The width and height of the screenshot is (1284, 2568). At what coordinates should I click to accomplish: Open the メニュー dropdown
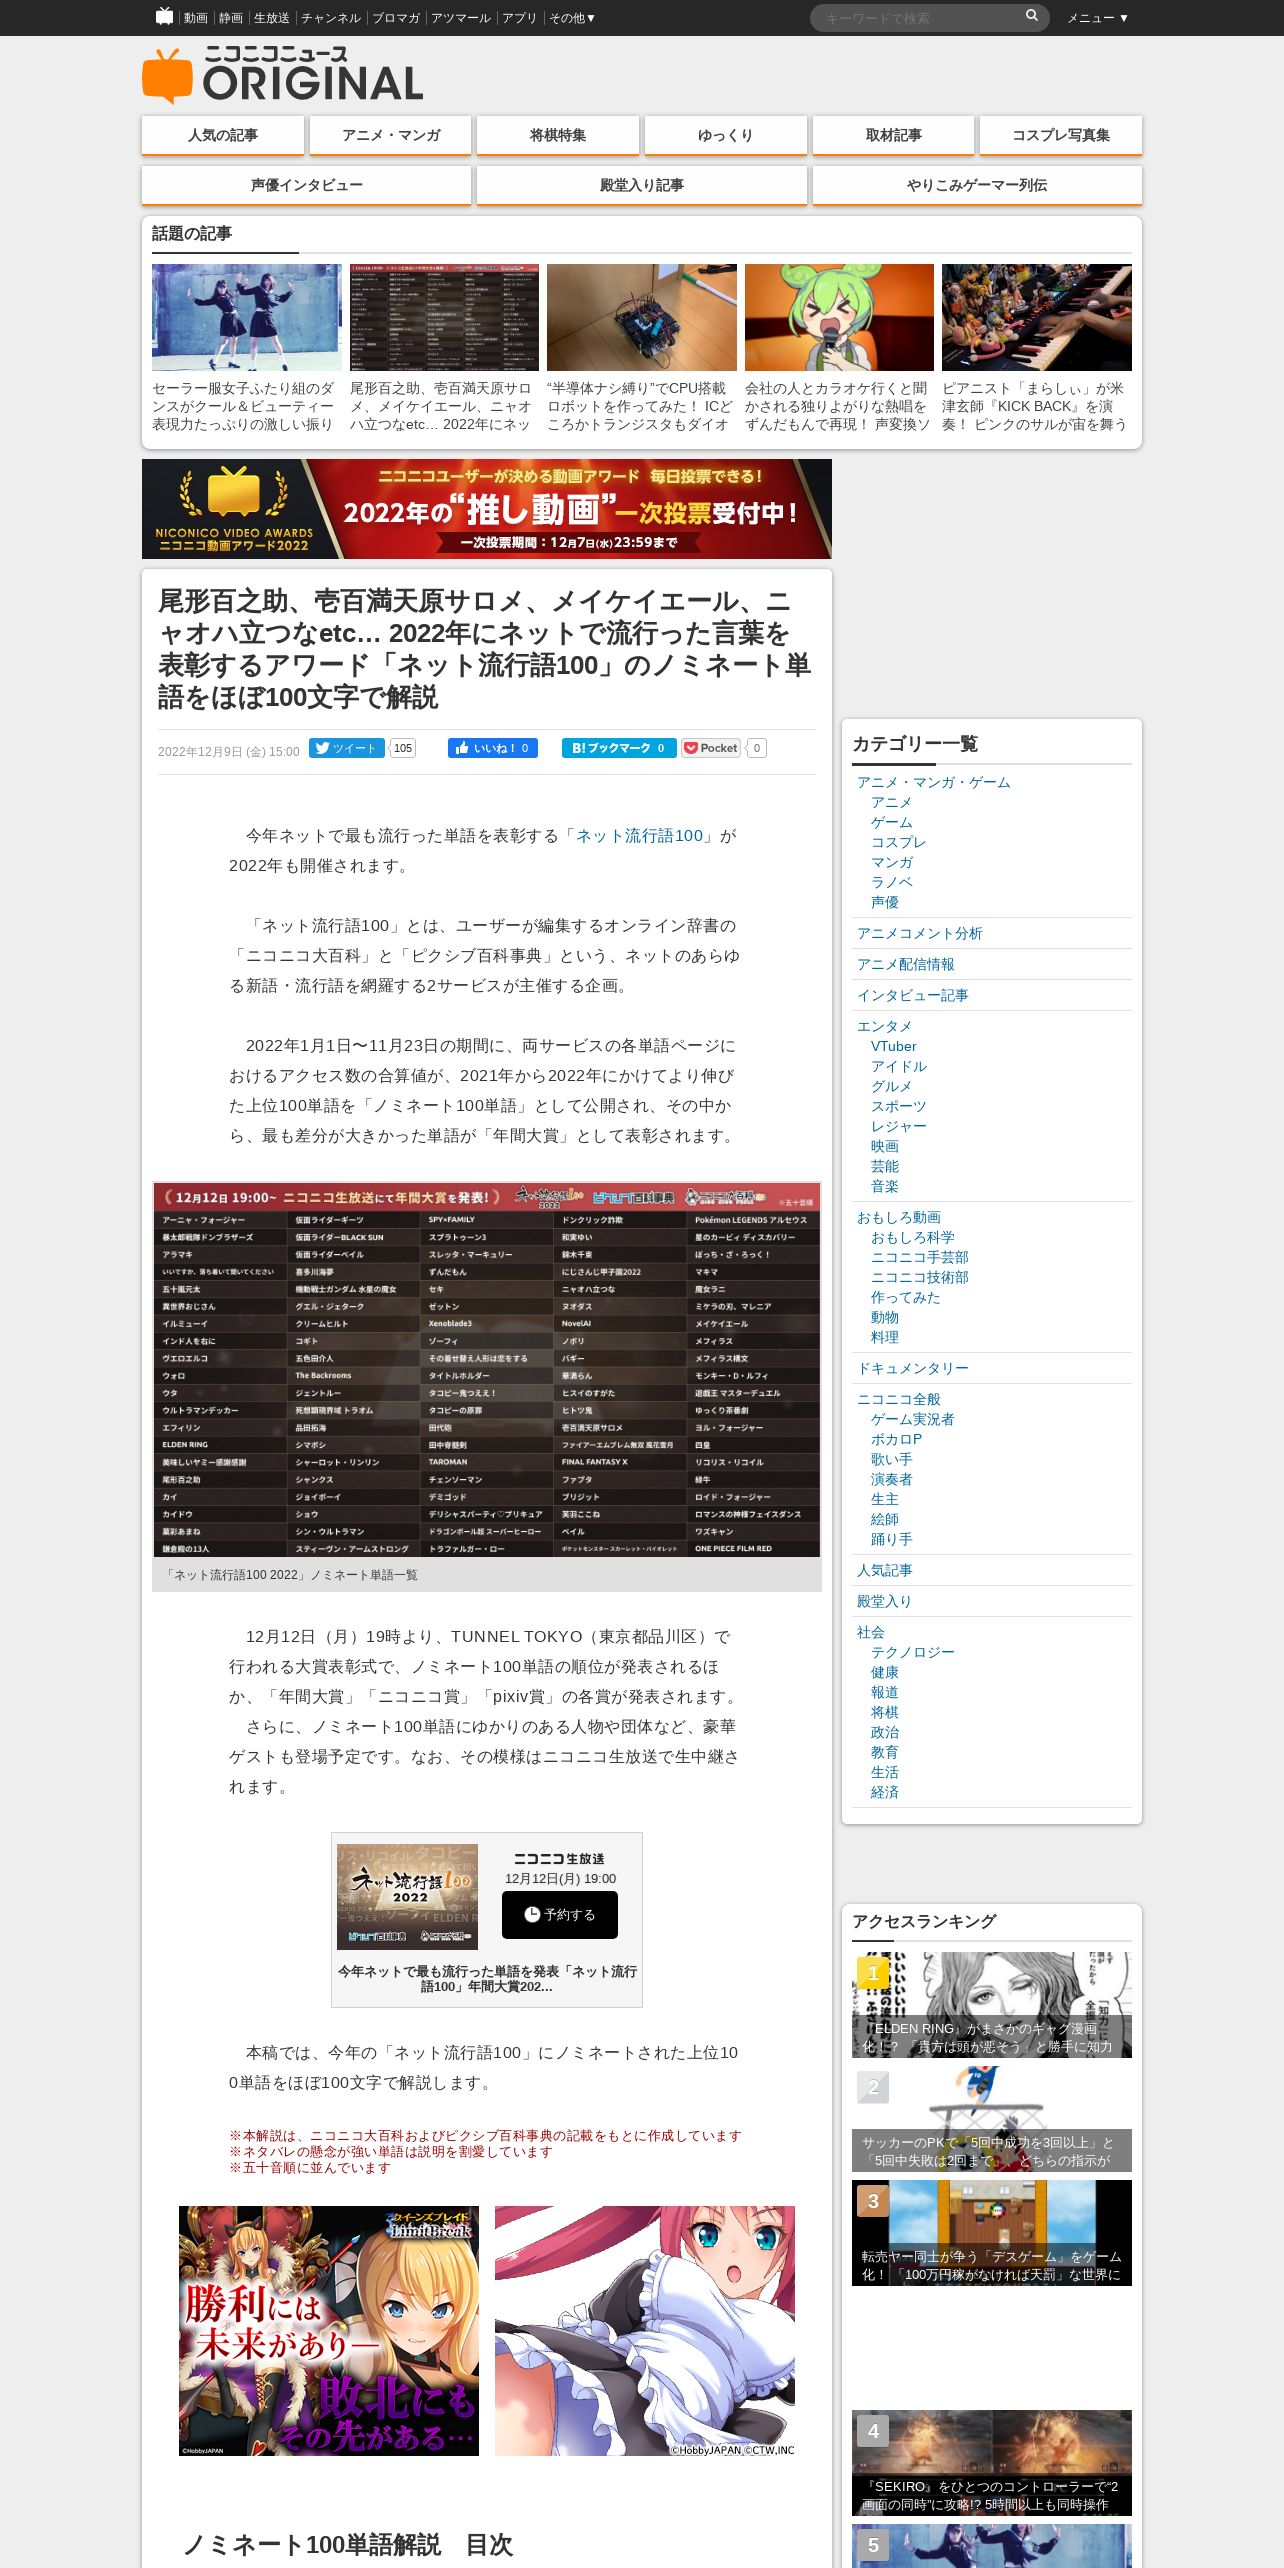coord(1097,18)
